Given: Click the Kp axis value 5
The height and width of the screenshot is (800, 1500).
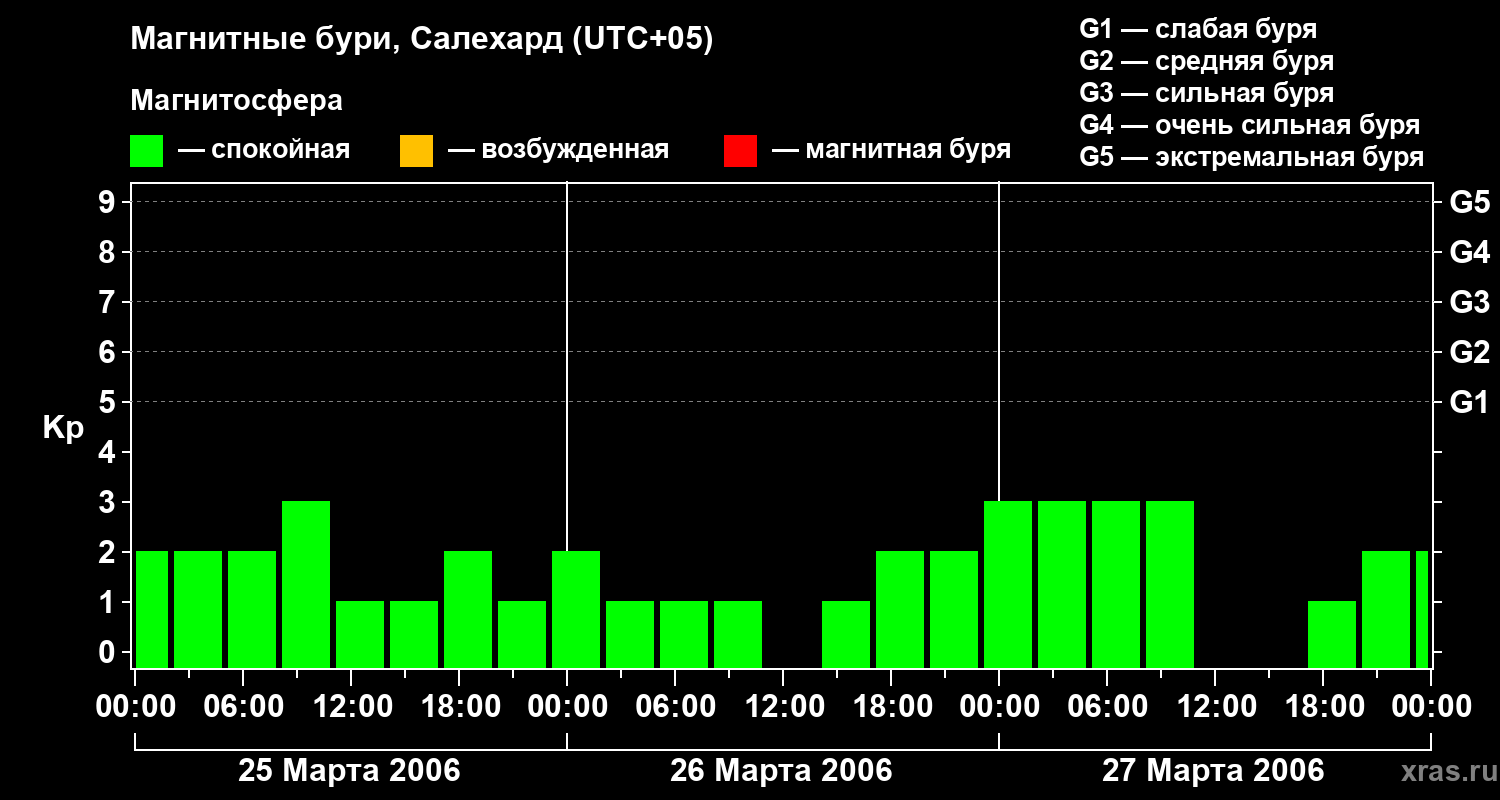Looking at the screenshot, I should pos(109,402).
